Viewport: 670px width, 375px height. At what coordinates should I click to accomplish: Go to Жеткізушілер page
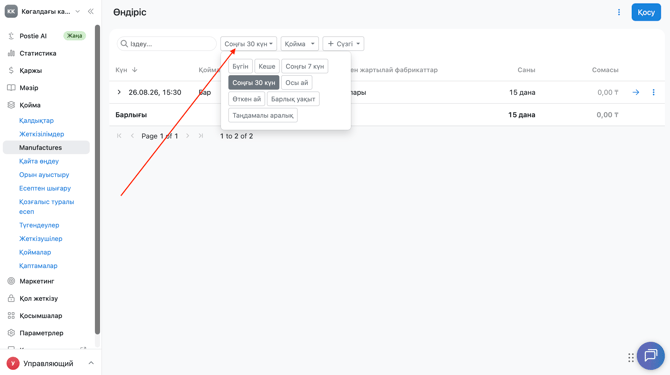[41, 239]
